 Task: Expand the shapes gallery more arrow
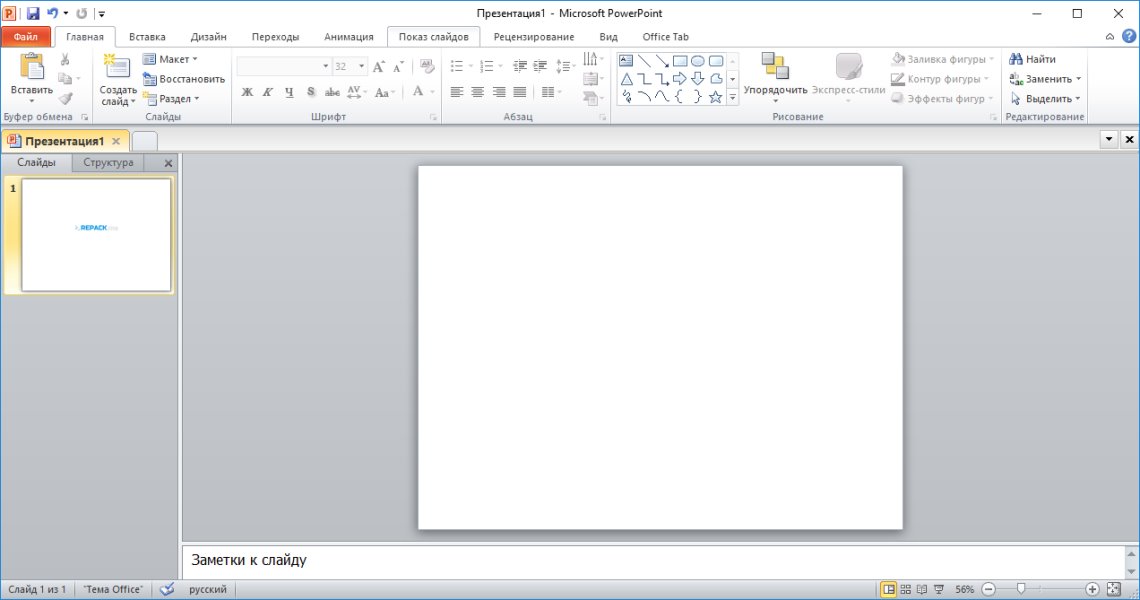732,97
